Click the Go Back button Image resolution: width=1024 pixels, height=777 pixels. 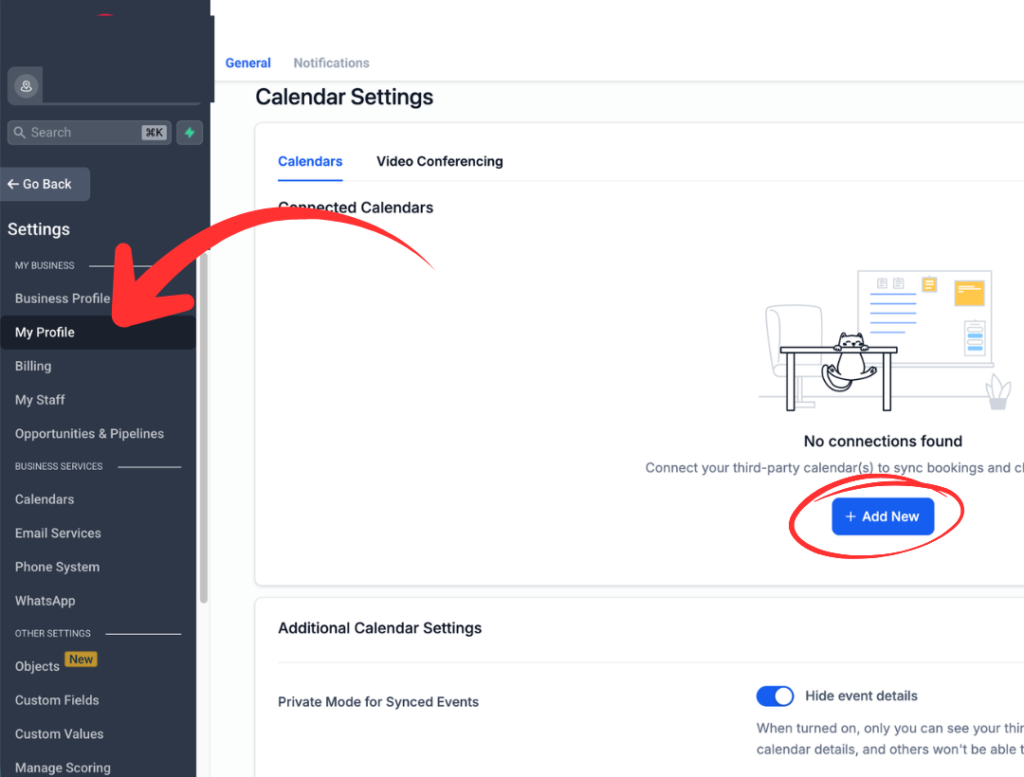[x=45, y=184]
